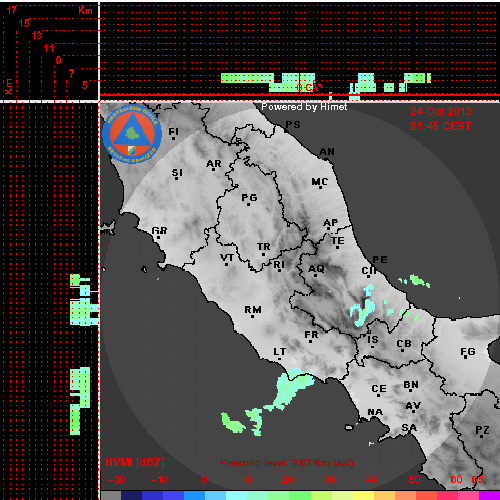Click the '40' value on the dBZ scale
This screenshot has width=500, height=500.
(x=371, y=480)
